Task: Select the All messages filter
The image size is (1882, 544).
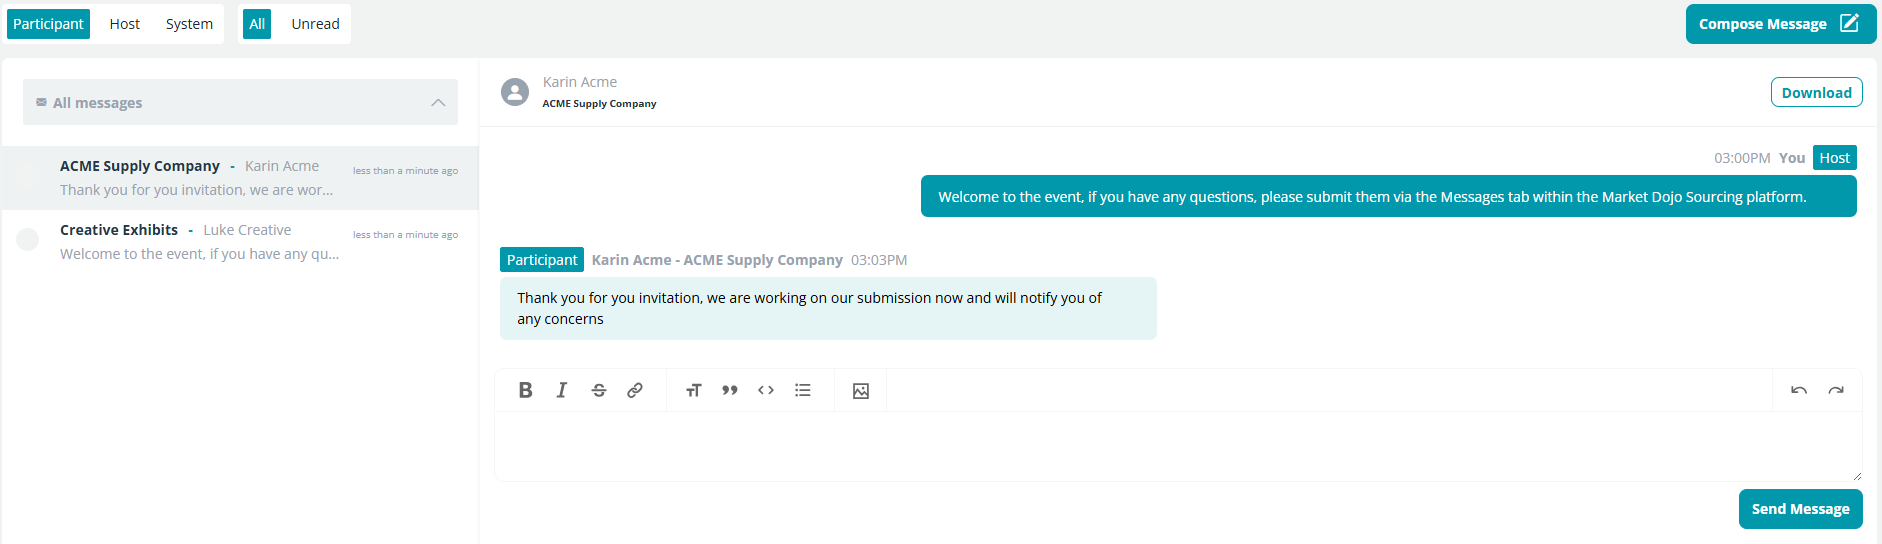Action: coord(257,24)
